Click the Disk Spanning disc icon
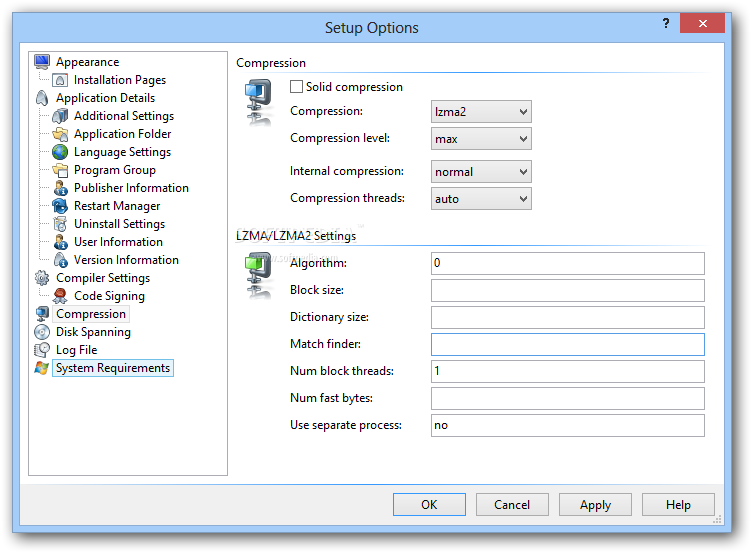 coord(42,332)
